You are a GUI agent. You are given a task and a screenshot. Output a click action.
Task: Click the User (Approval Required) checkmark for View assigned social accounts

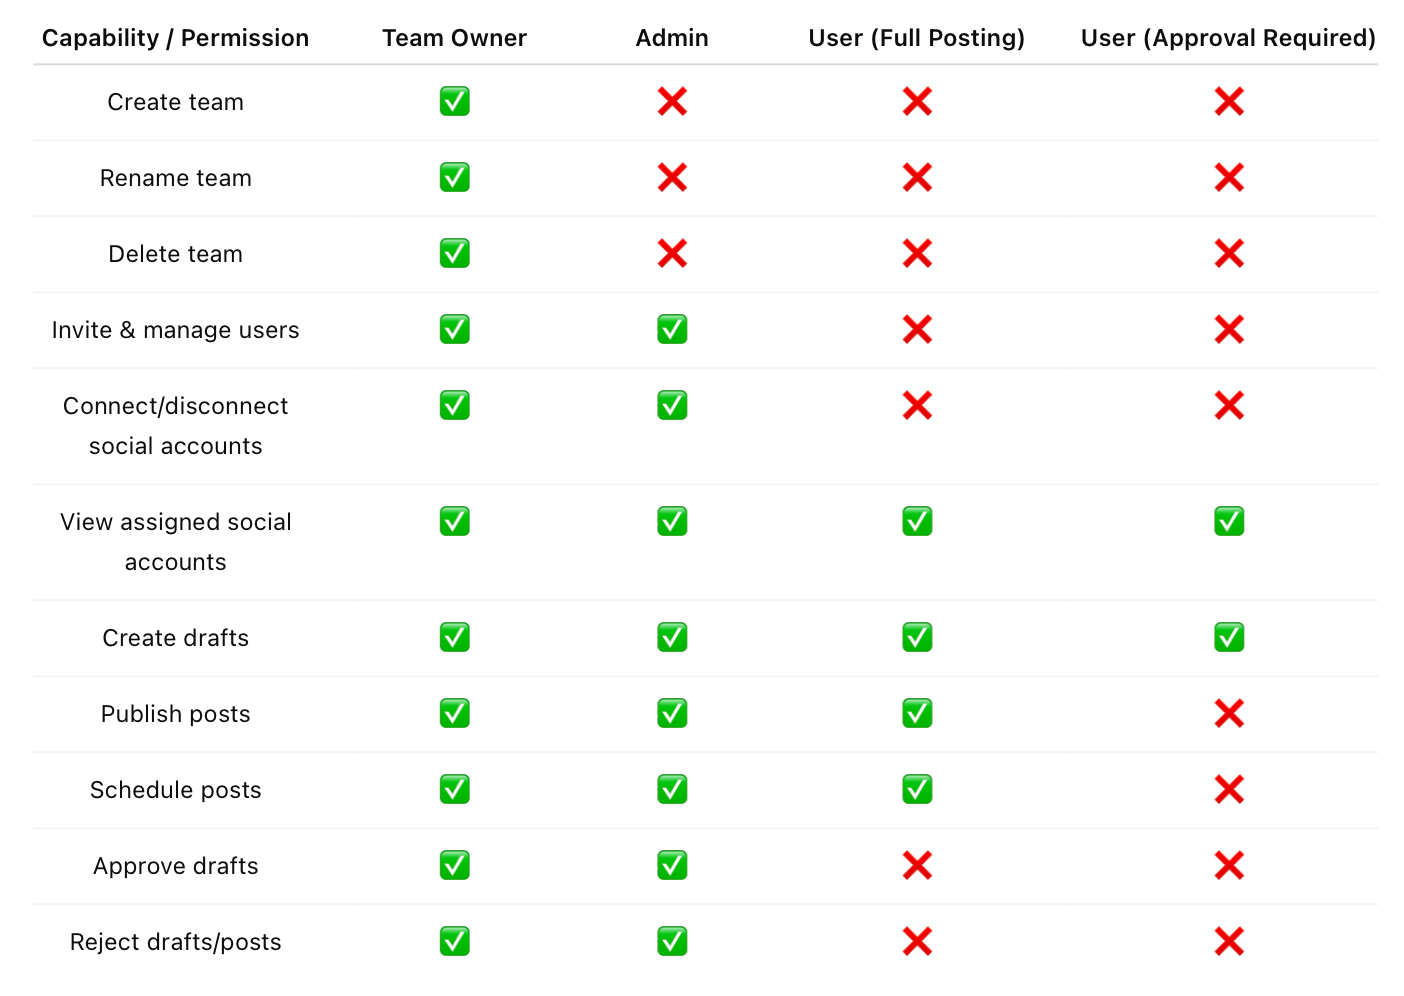click(1229, 522)
